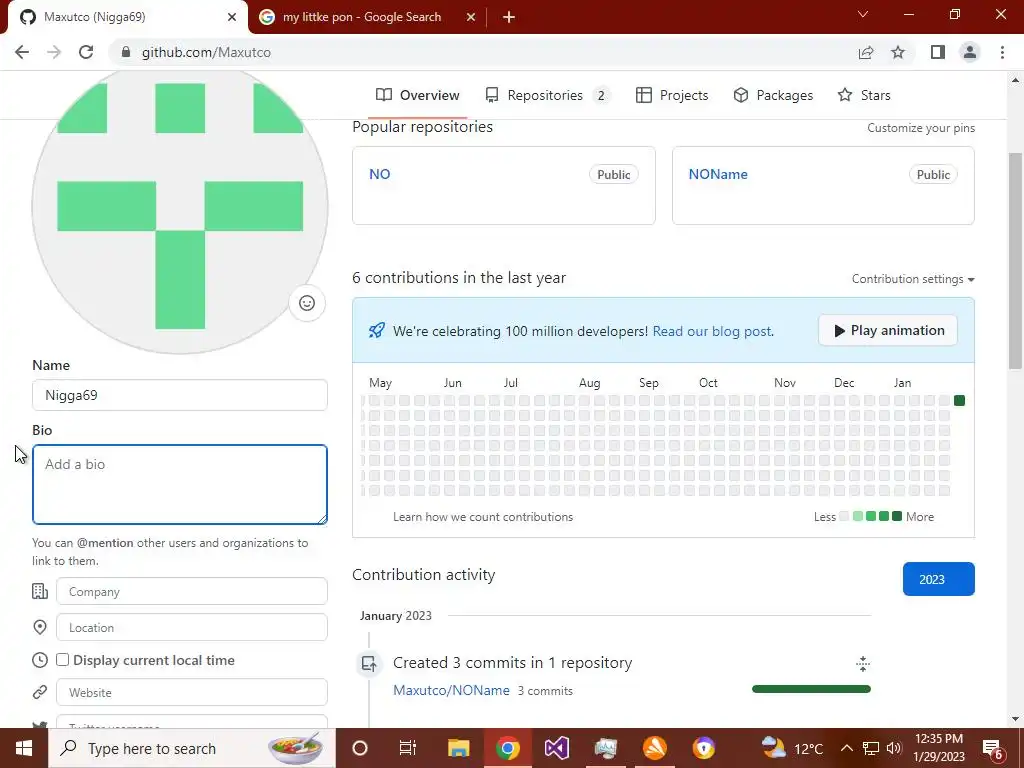Click the emoji status button on avatar
The image size is (1024, 768).
click(x=307, y=303)
